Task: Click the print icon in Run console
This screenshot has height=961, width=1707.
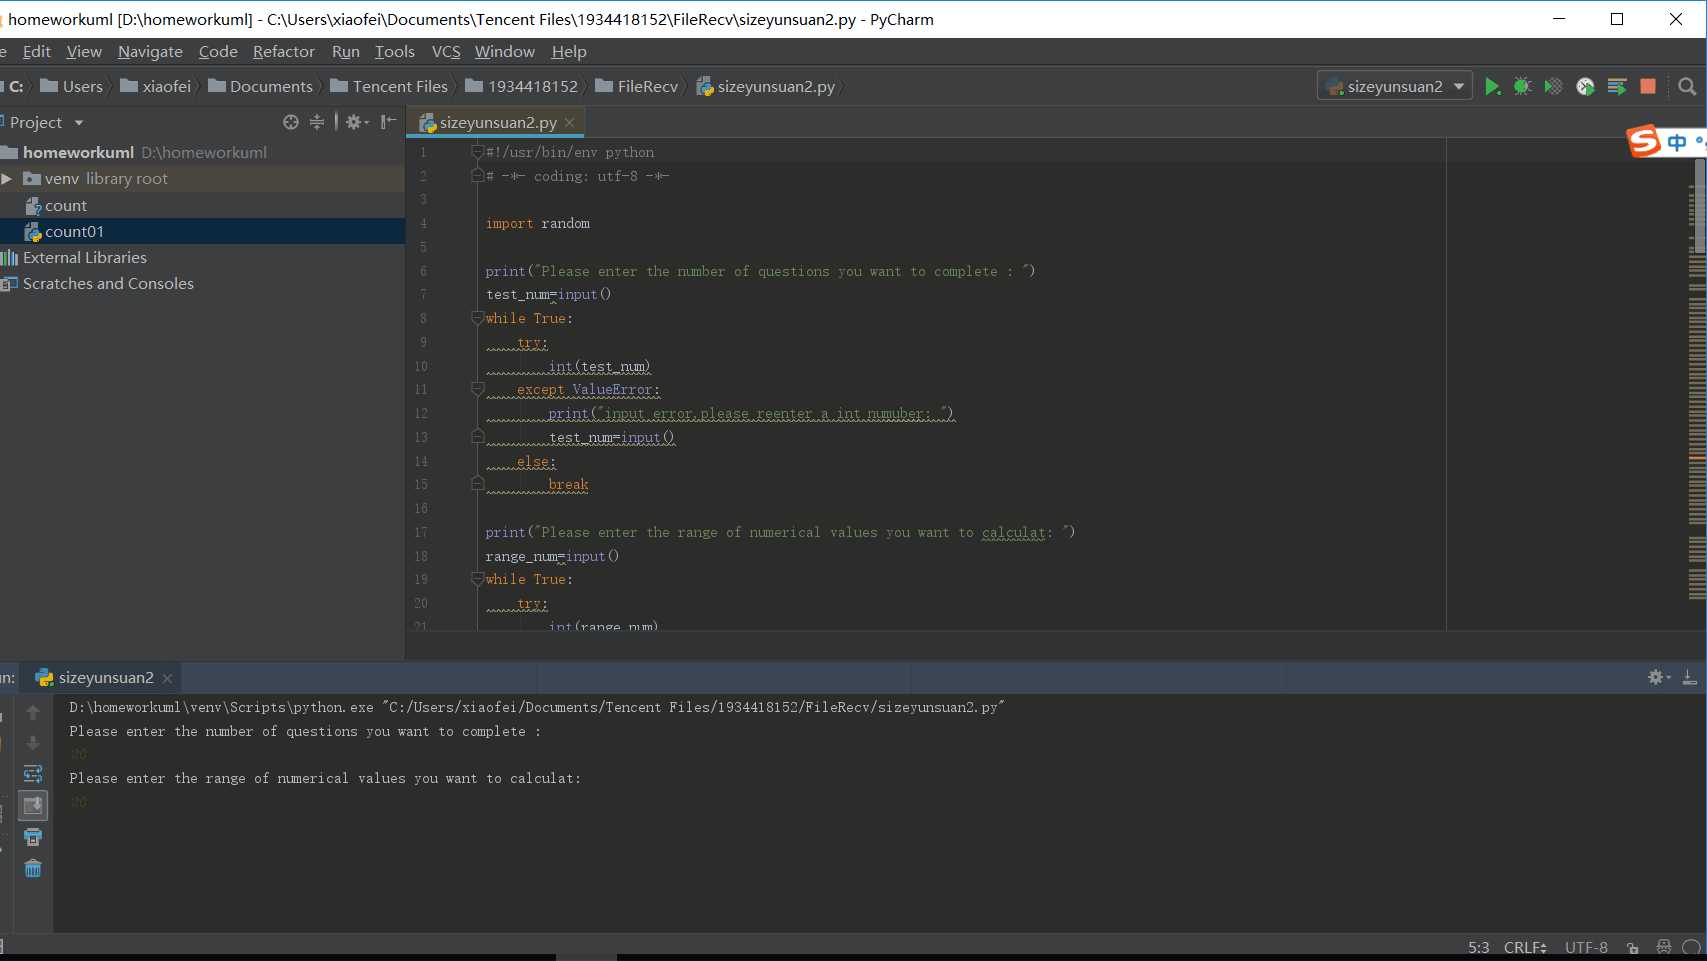Action: [x=33, y=837]
